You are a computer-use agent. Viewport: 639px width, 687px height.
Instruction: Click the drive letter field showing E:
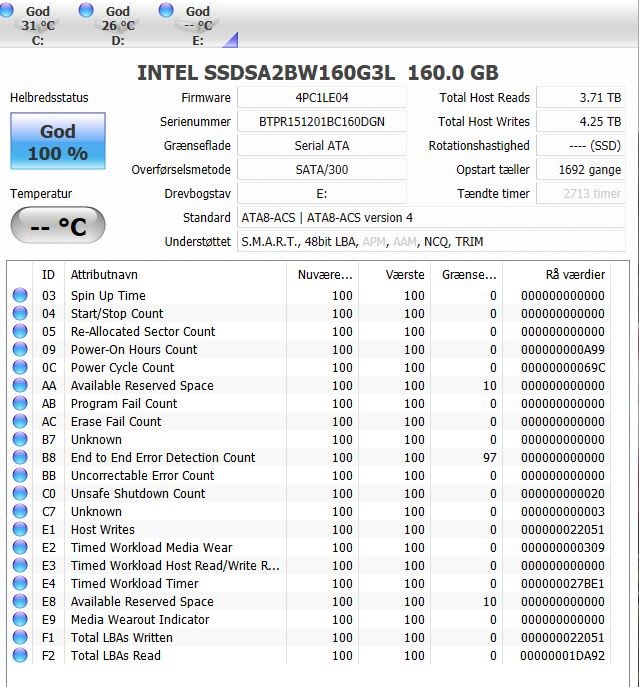click(x=322, y=193)
